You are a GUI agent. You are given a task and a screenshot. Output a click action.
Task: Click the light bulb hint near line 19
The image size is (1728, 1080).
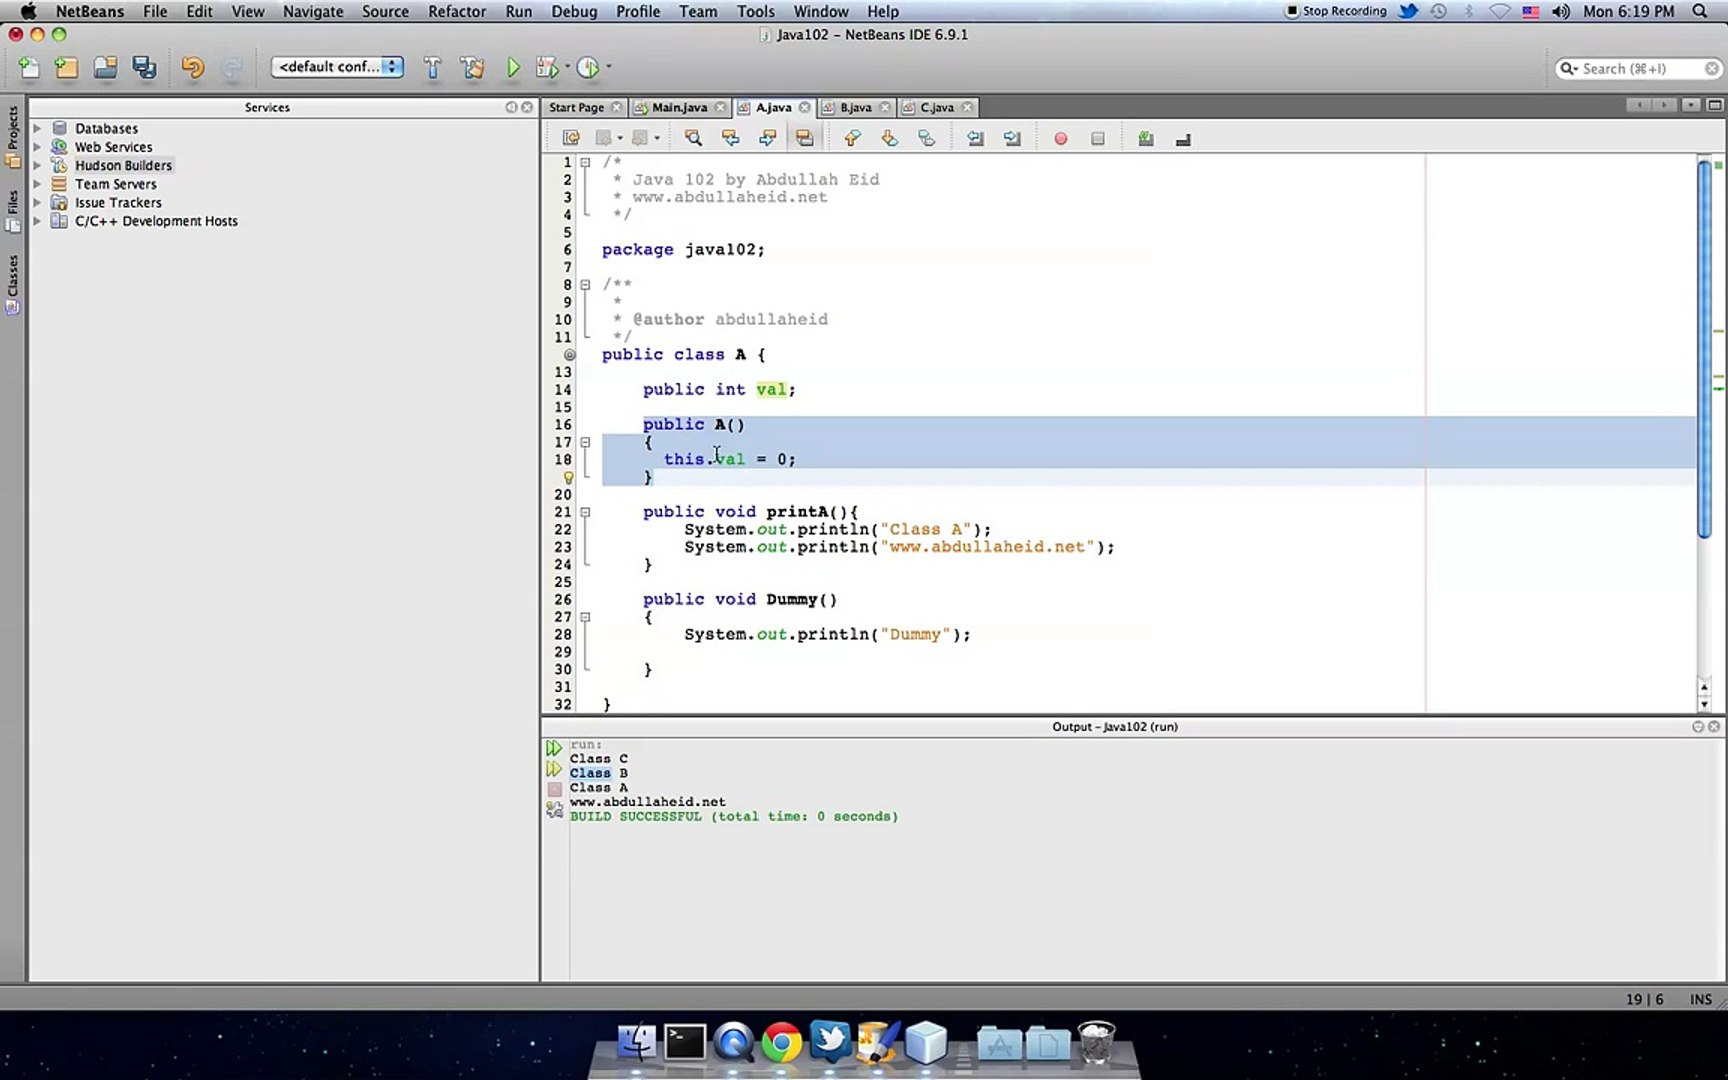point(568,477)
